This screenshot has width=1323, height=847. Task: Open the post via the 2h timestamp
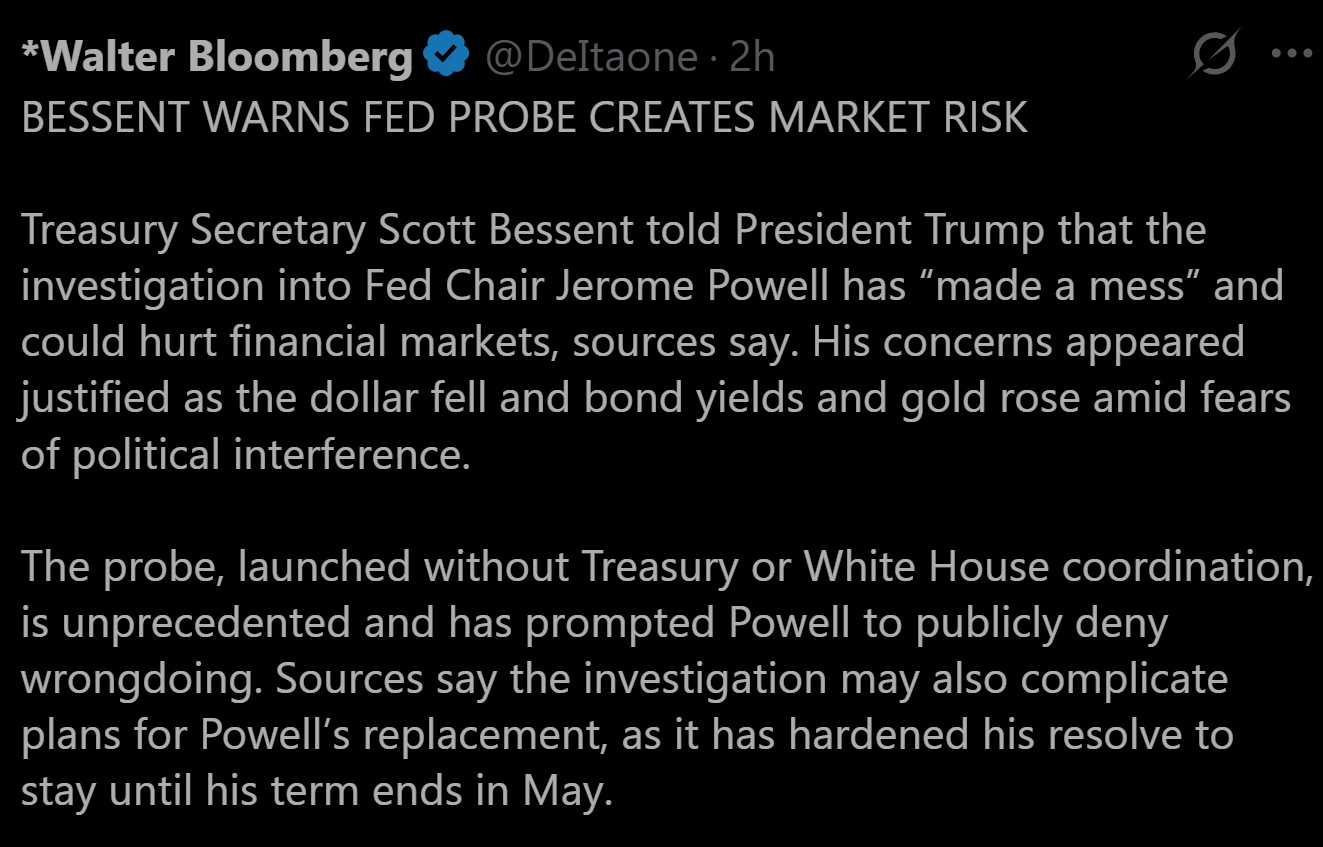(752, 57)
